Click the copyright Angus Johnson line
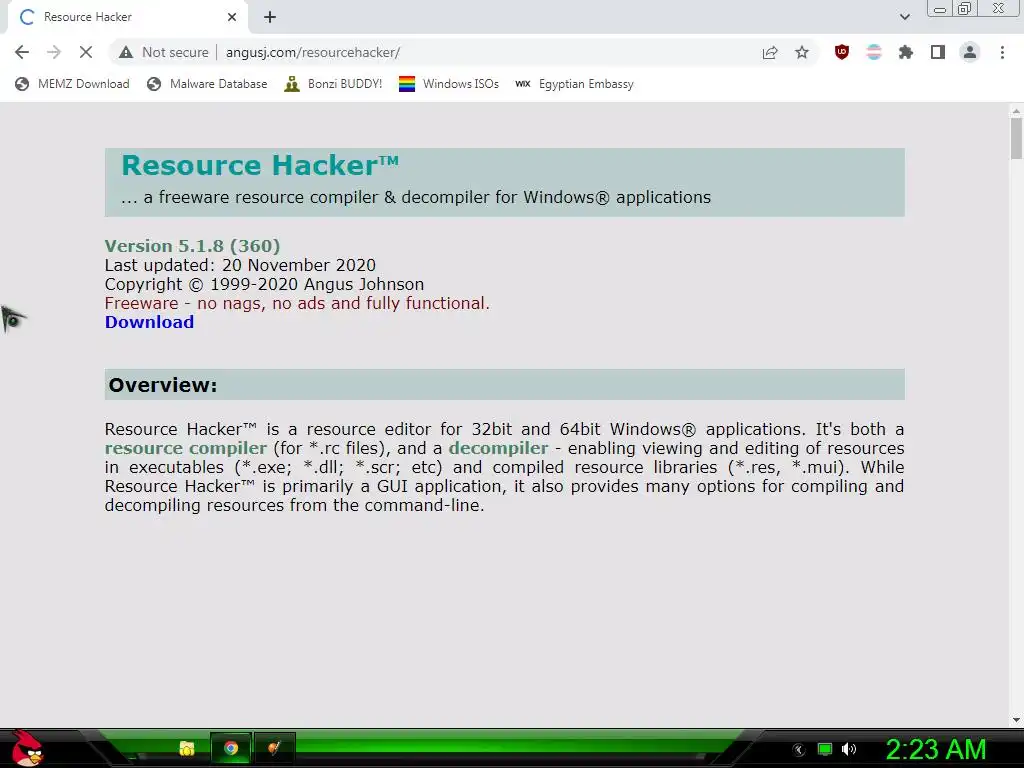The height and width of the screenshot is (768, 1024). click(264, 284)
